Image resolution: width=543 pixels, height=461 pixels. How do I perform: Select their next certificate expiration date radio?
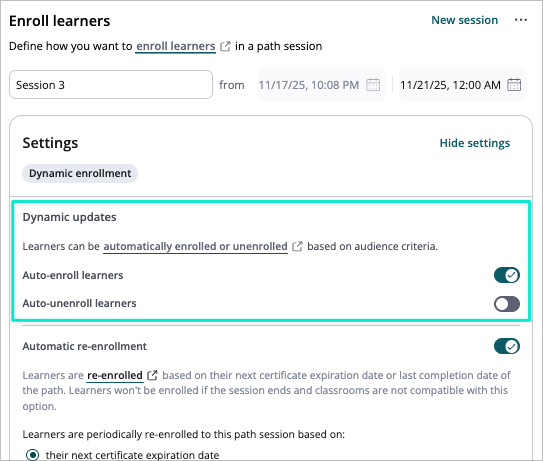point(33,454)
